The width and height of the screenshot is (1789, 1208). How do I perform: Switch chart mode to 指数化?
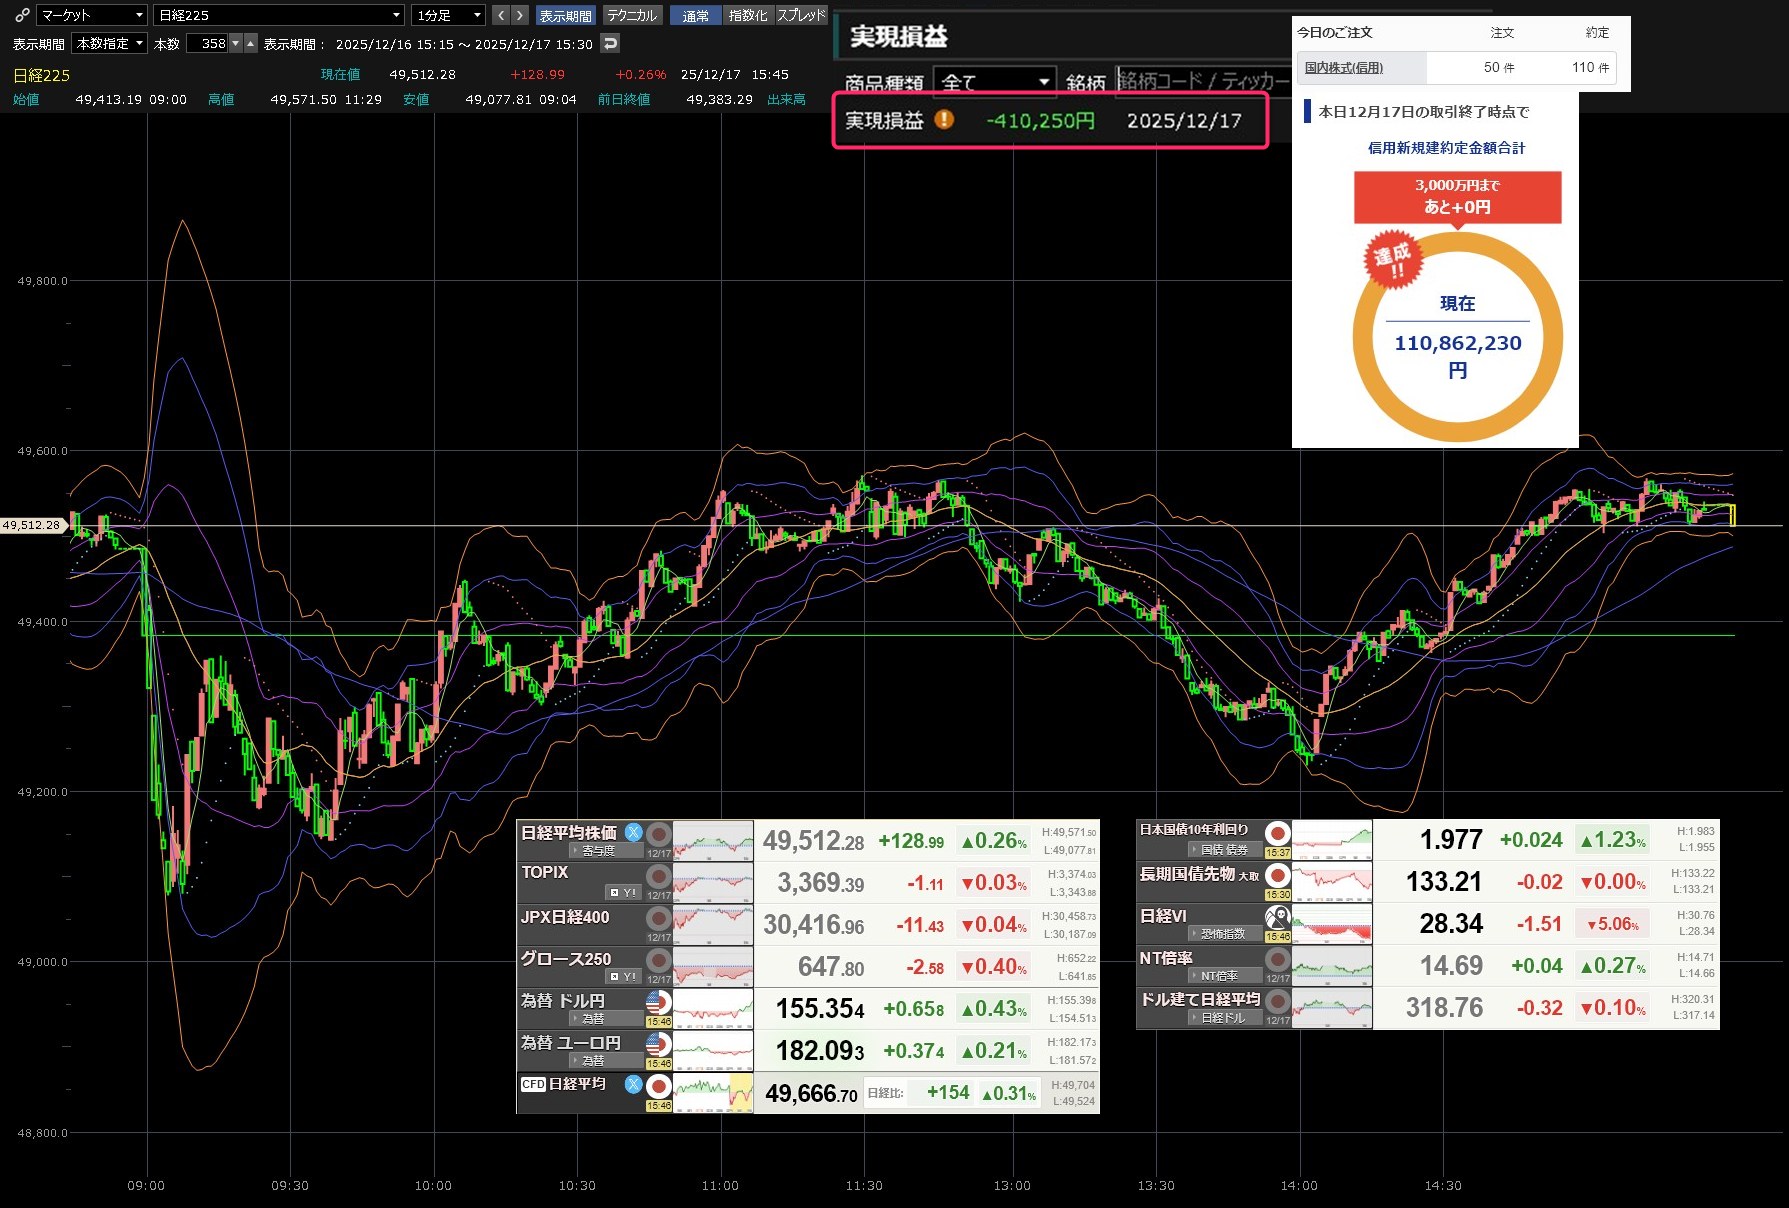click(748, 15)
